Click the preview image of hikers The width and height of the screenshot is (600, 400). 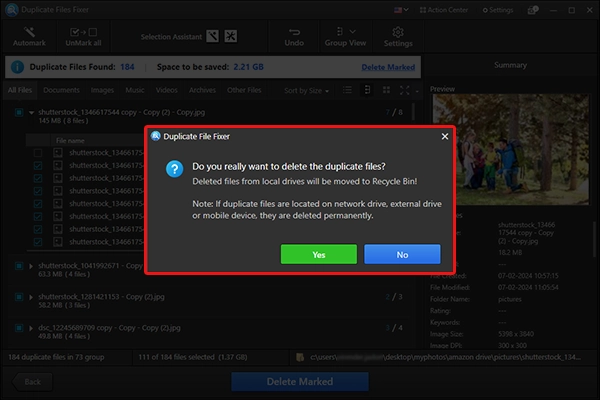[510, 149]
